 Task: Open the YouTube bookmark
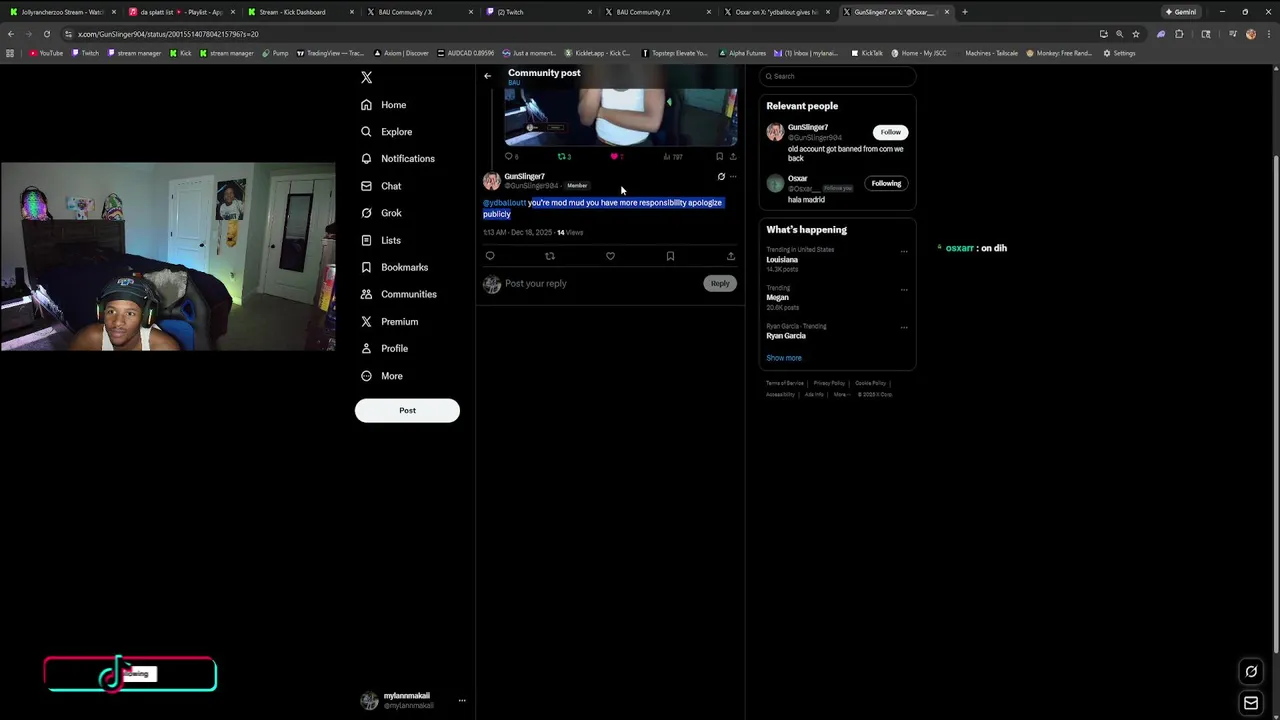[46, 53]
